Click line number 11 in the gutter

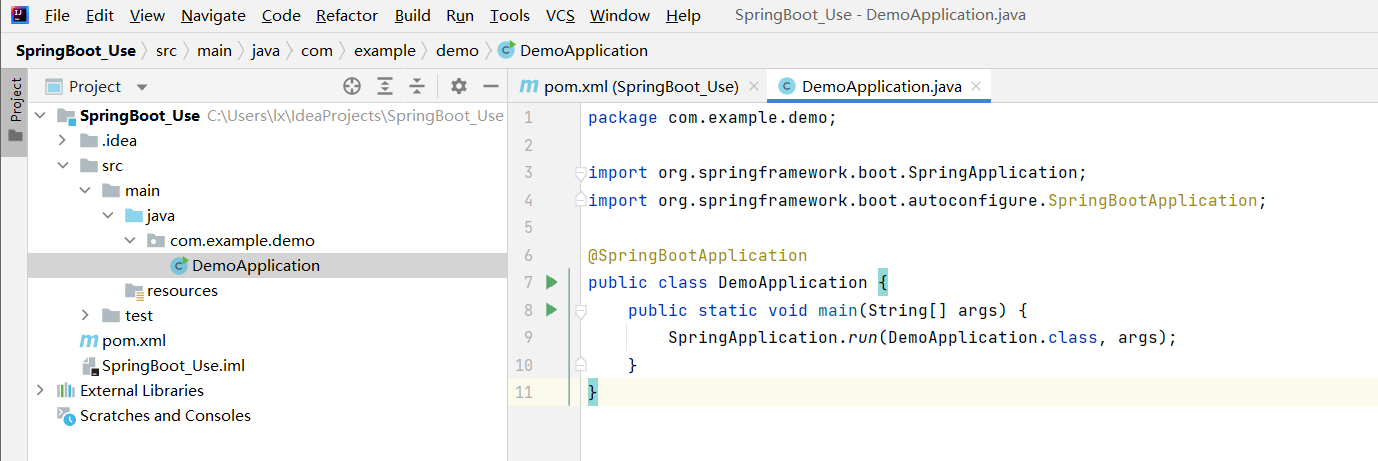524,392
